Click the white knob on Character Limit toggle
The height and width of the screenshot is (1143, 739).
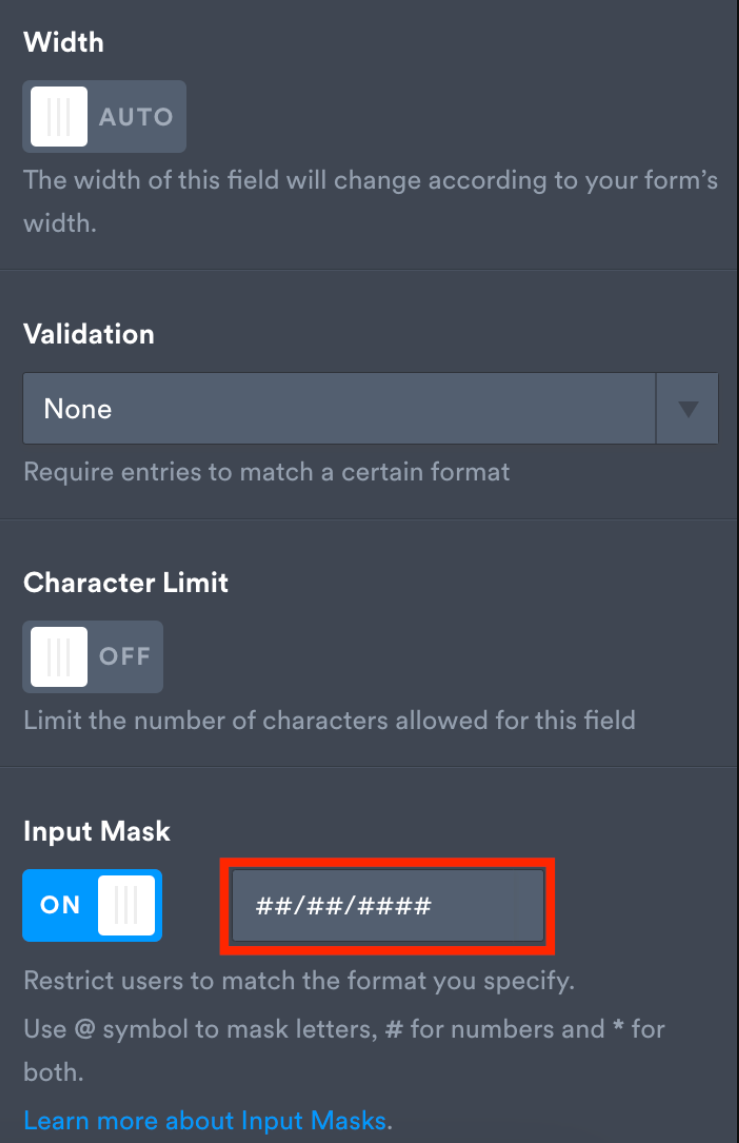[x=59, y=656]
